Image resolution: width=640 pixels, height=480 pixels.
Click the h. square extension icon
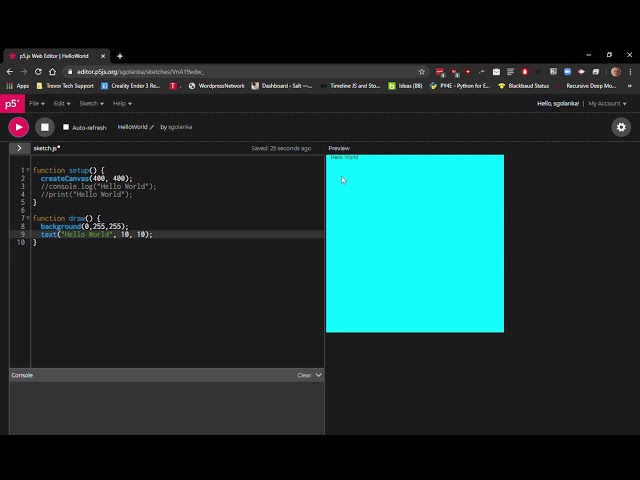coord(553,72)
